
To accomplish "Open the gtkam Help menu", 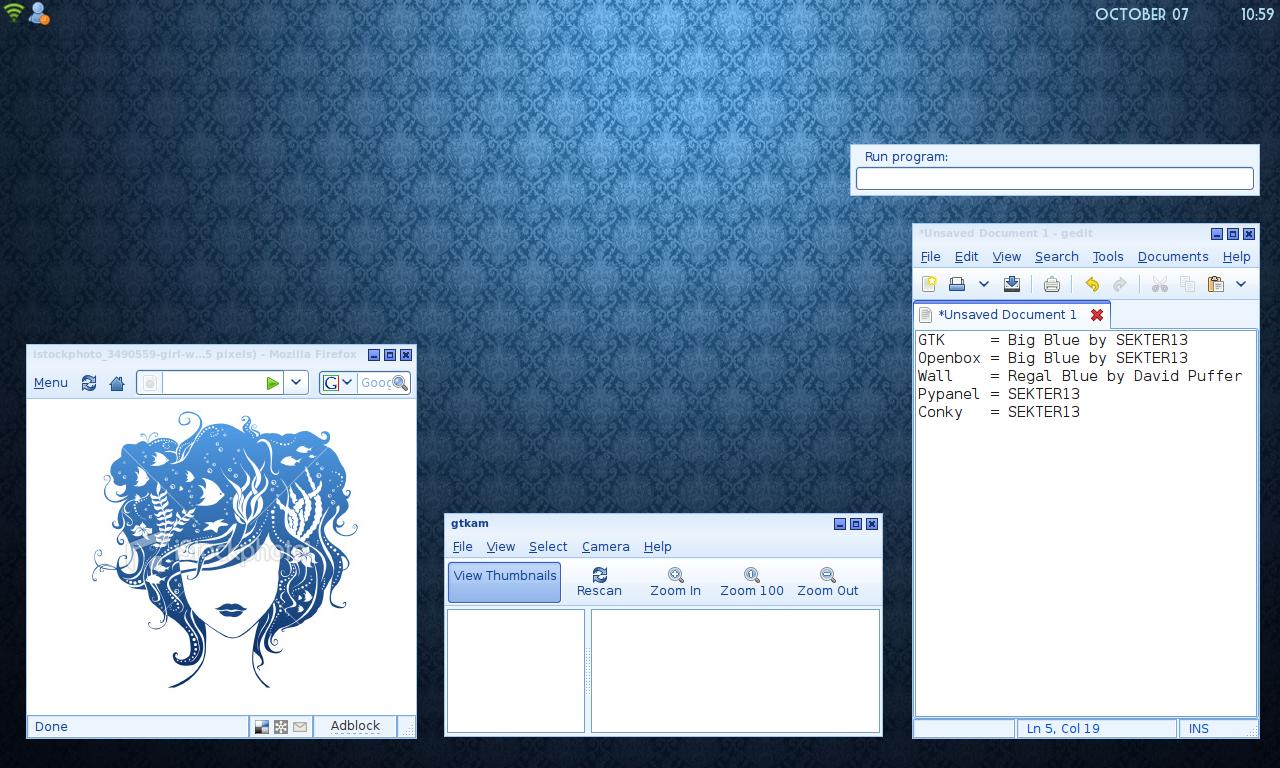I will pos(657,547).
